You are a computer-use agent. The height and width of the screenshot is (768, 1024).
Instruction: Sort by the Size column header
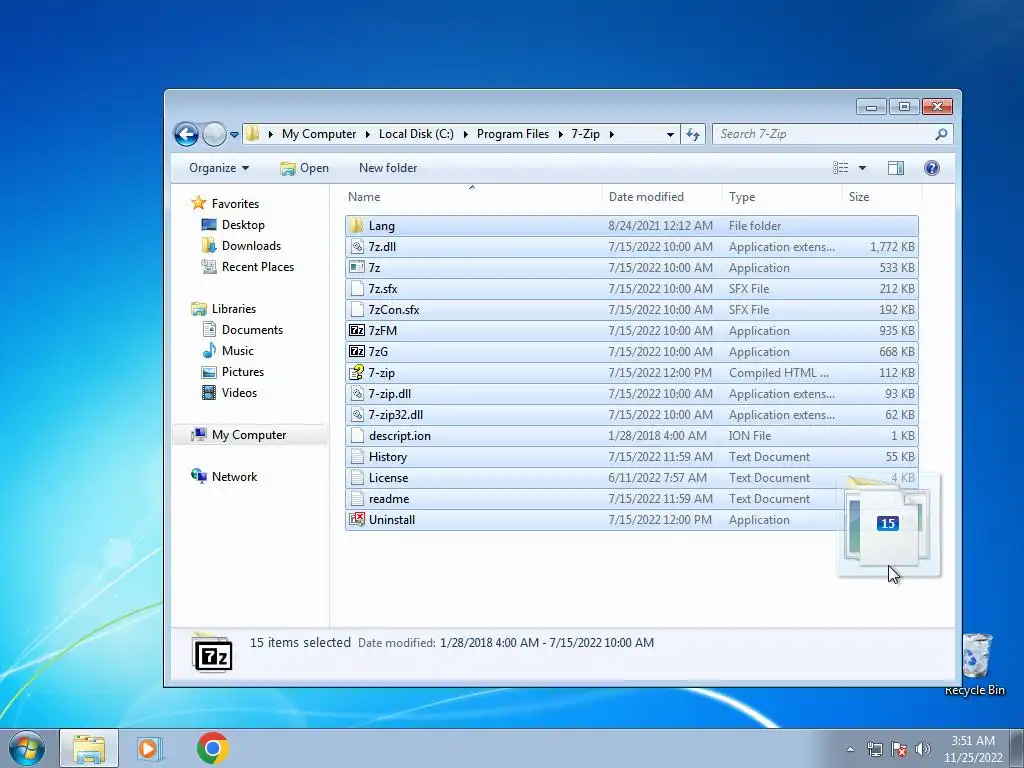point(882,197)
